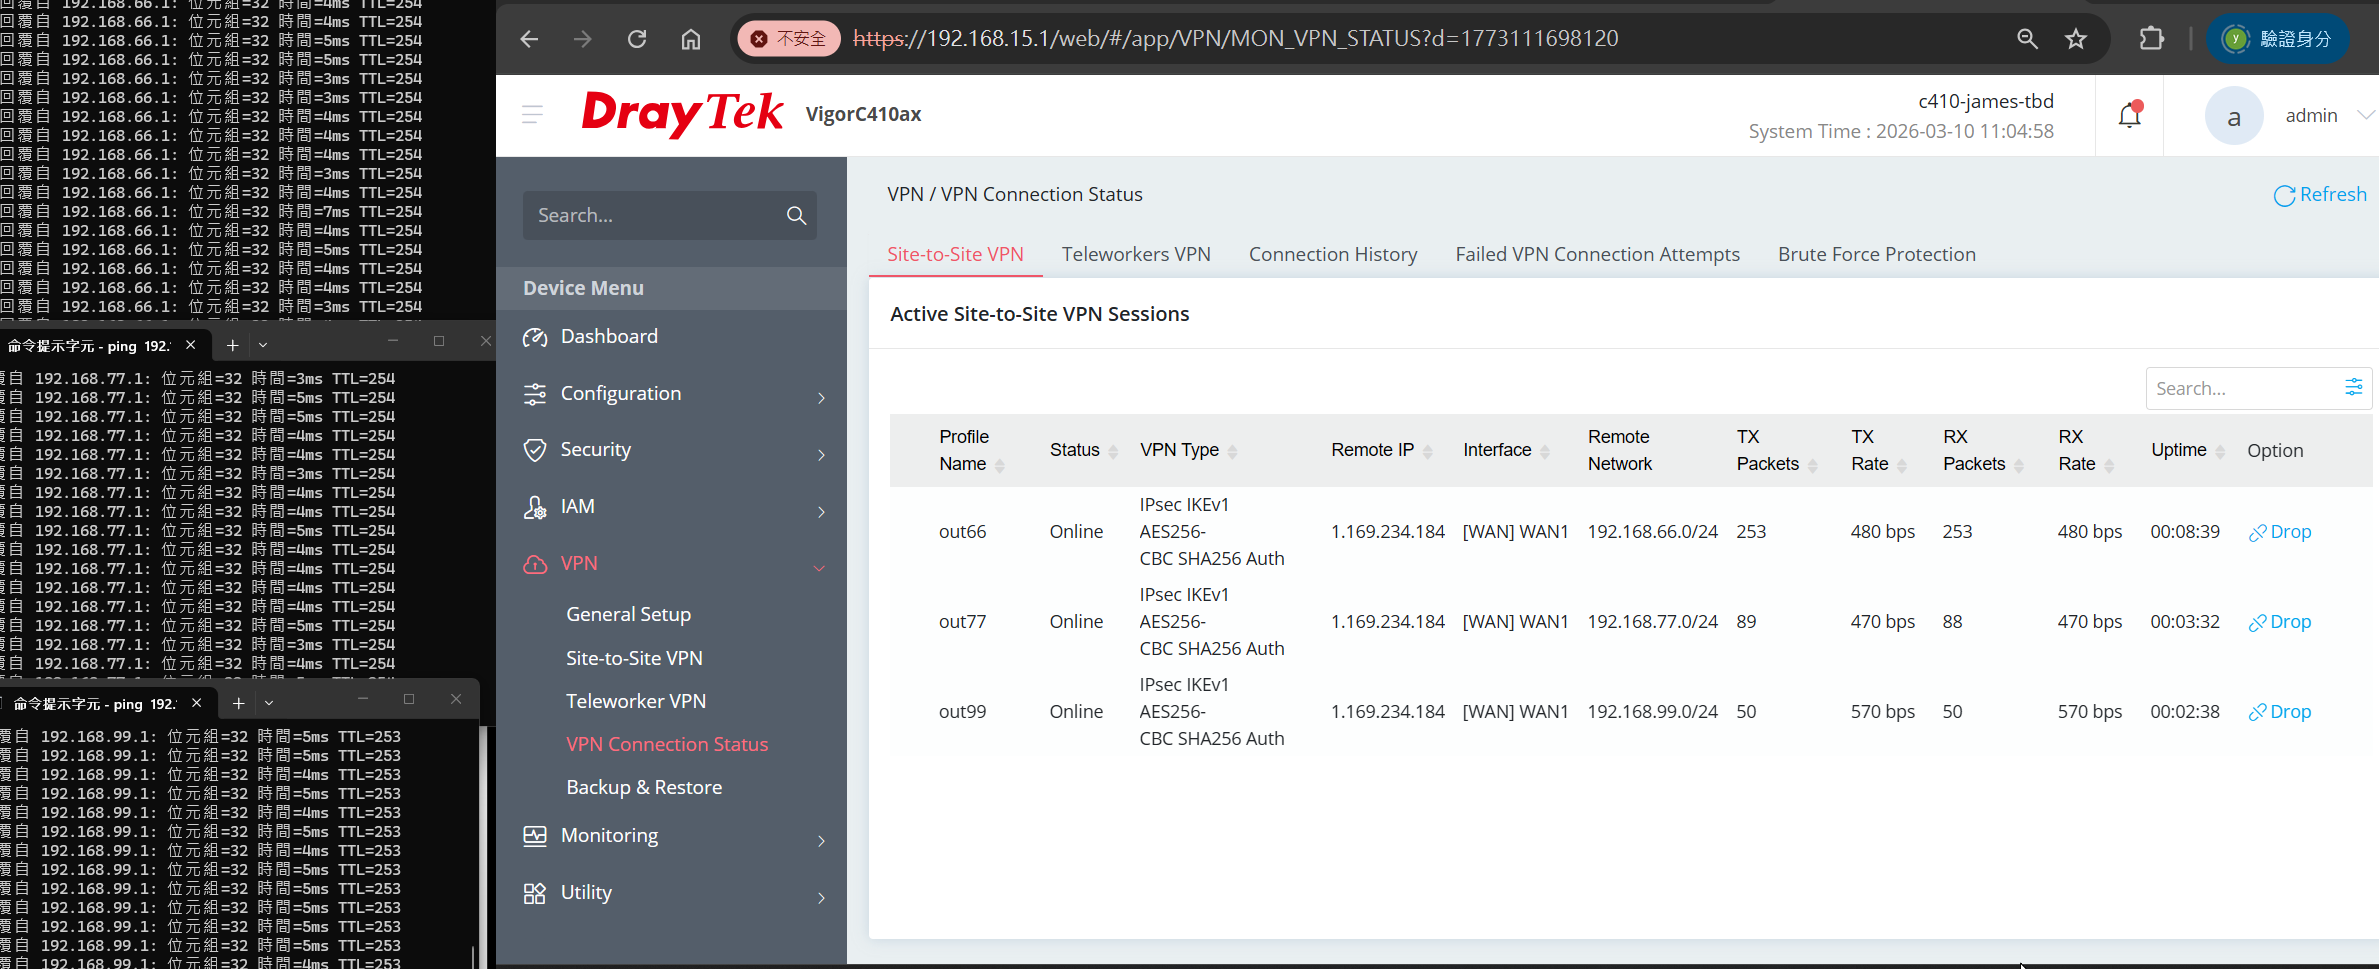The height and width of the screenshot is (969, 2379).
Task: Click the VPN sessions search field
Action: [2238, 388]
